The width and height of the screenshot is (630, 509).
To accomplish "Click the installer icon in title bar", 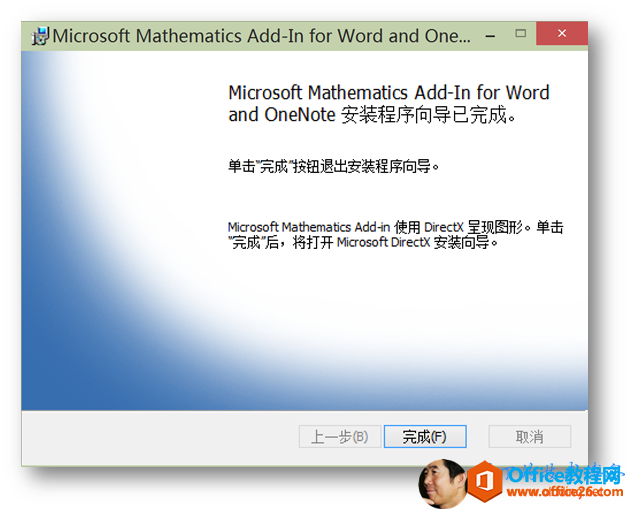I will [40, 36].
